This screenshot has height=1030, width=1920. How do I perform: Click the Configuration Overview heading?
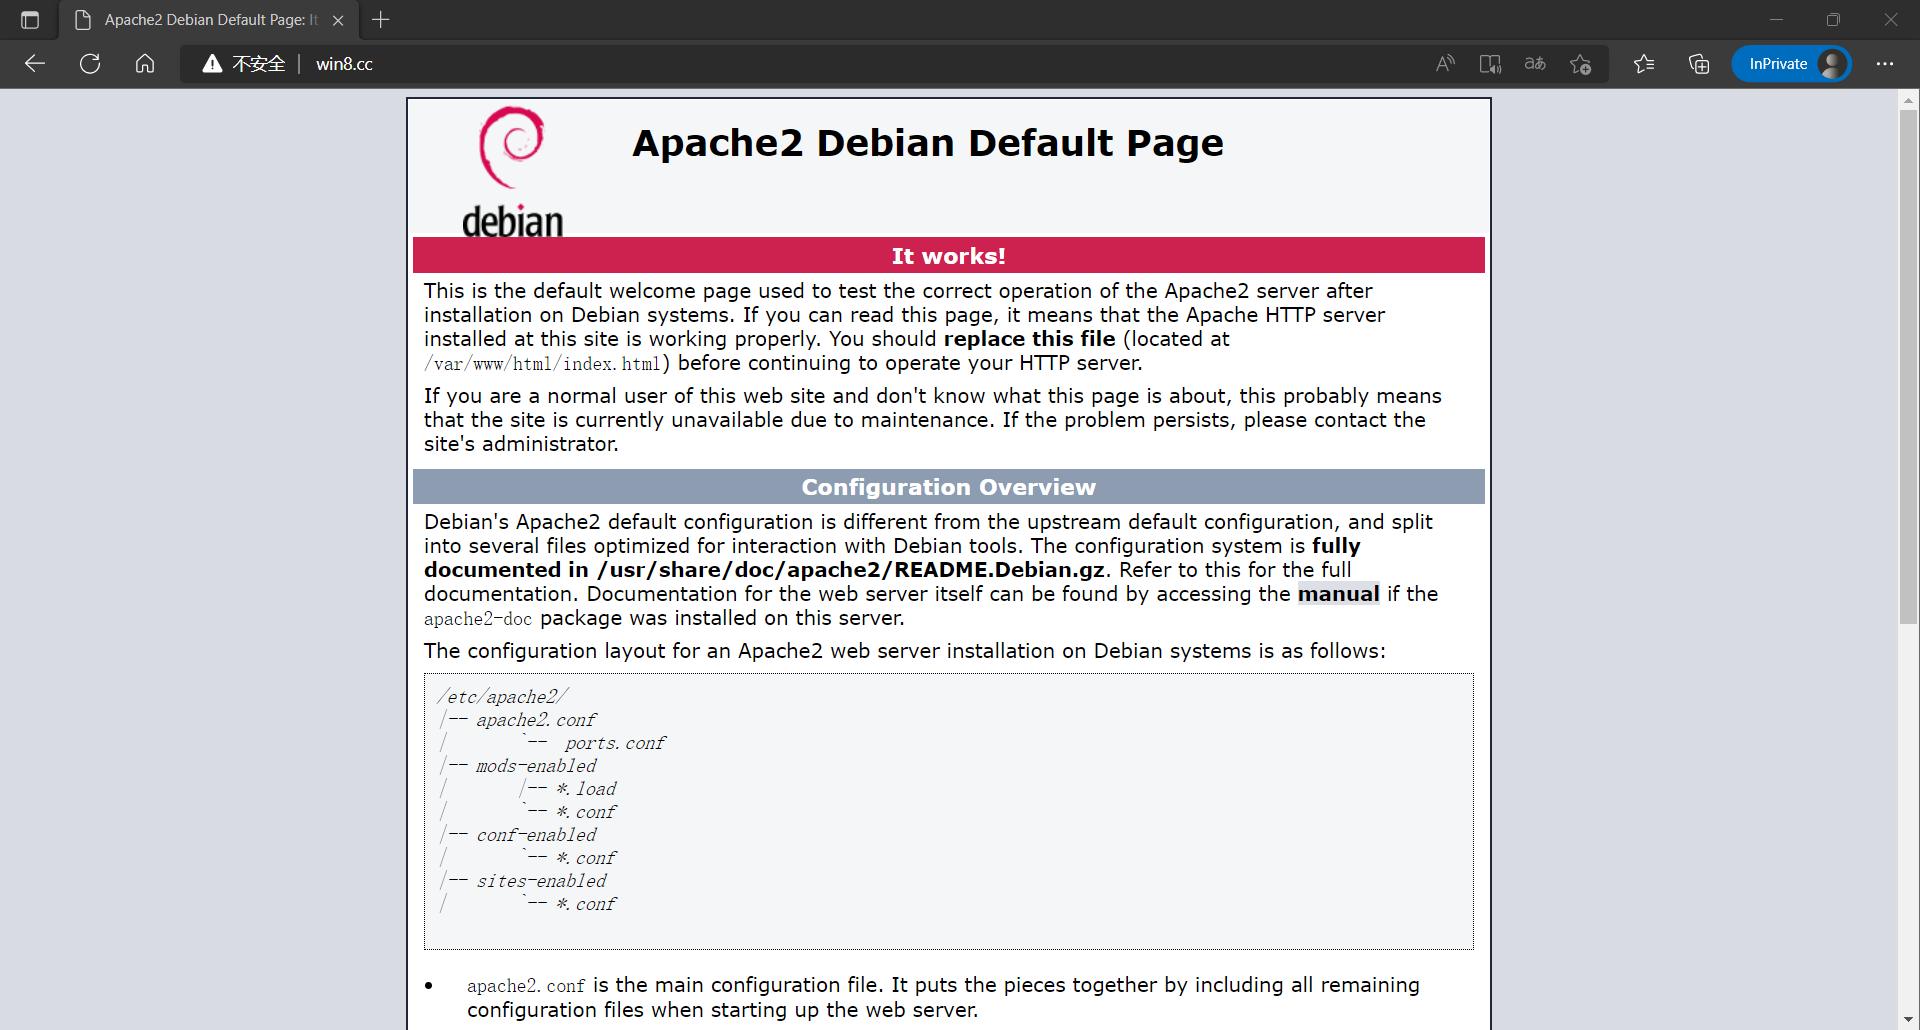[x=948, y=487]
